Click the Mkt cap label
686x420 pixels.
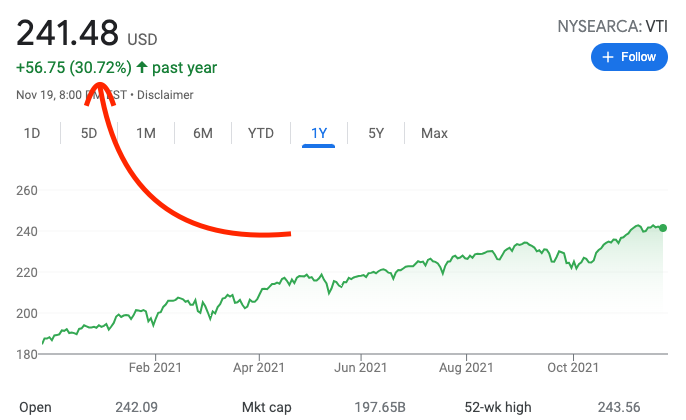pyautogui.click(x=265, y=407)
